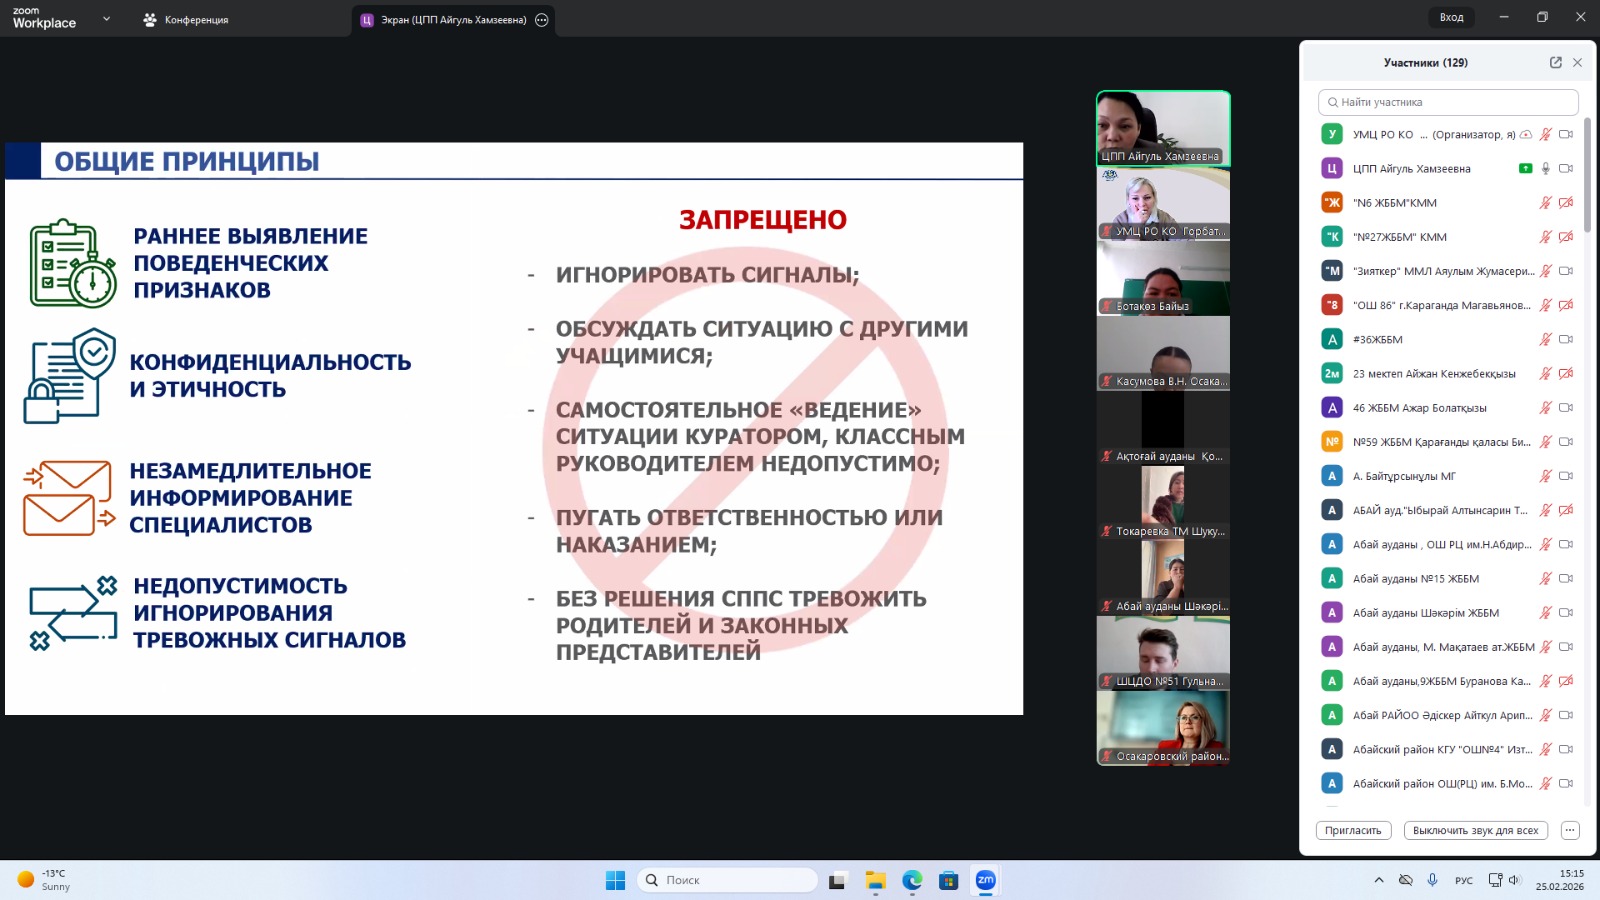Open options on the Экран (ЦПП Айгуль Хамзеевна) tab
The height and width of the screenshot is (900, 1600).
tap(542, 20)
